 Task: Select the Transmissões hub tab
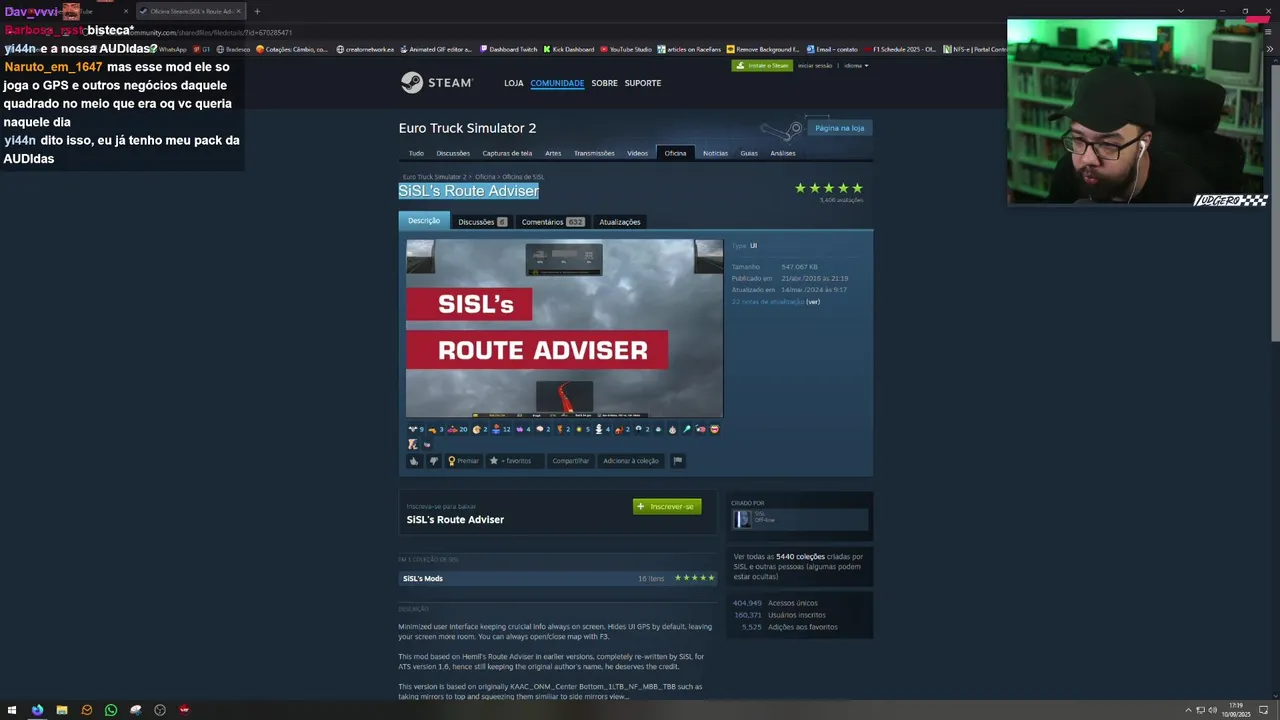click(x=594, y=153)
